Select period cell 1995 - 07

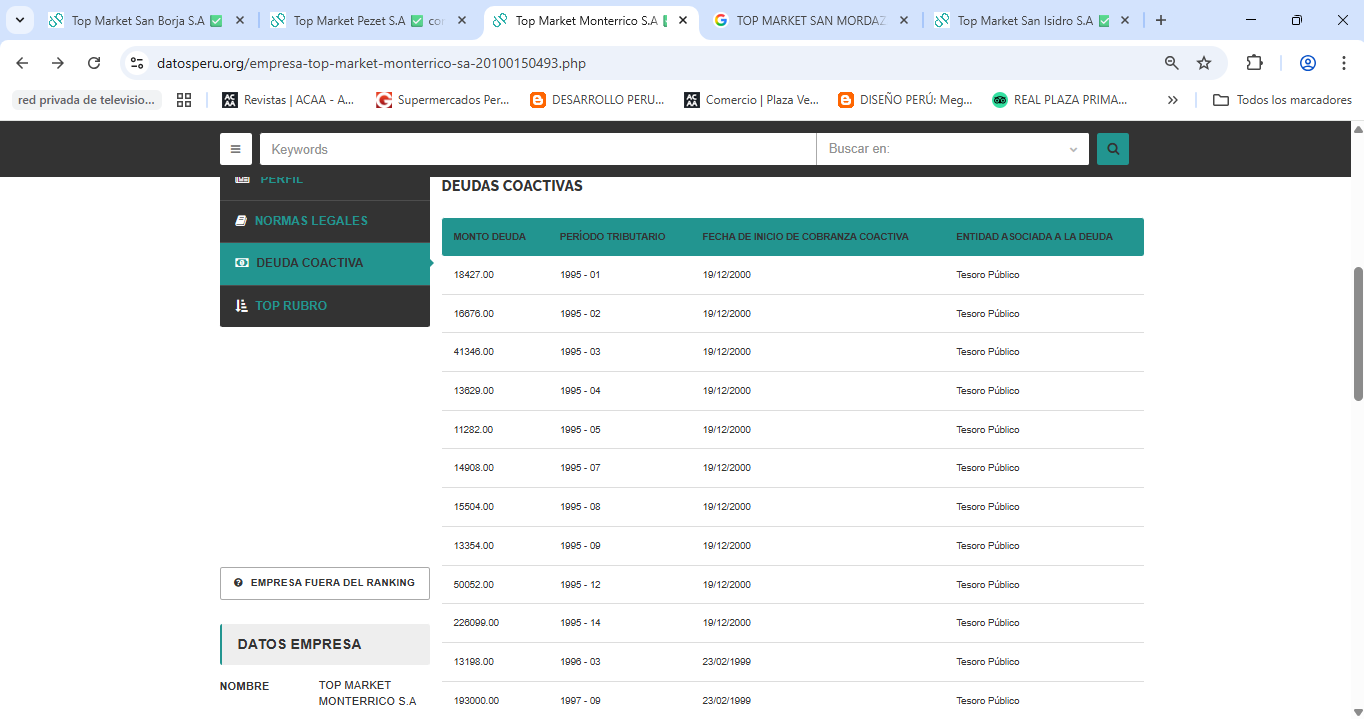pos(580,468)
